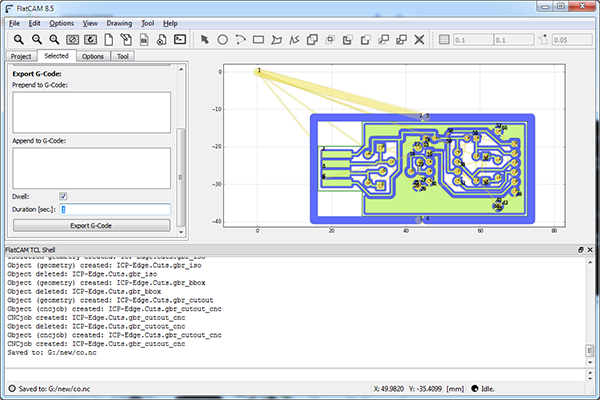600x400 pixels.
Task: Click the Update Geometry document icon
Action: [x=144, y=39]
